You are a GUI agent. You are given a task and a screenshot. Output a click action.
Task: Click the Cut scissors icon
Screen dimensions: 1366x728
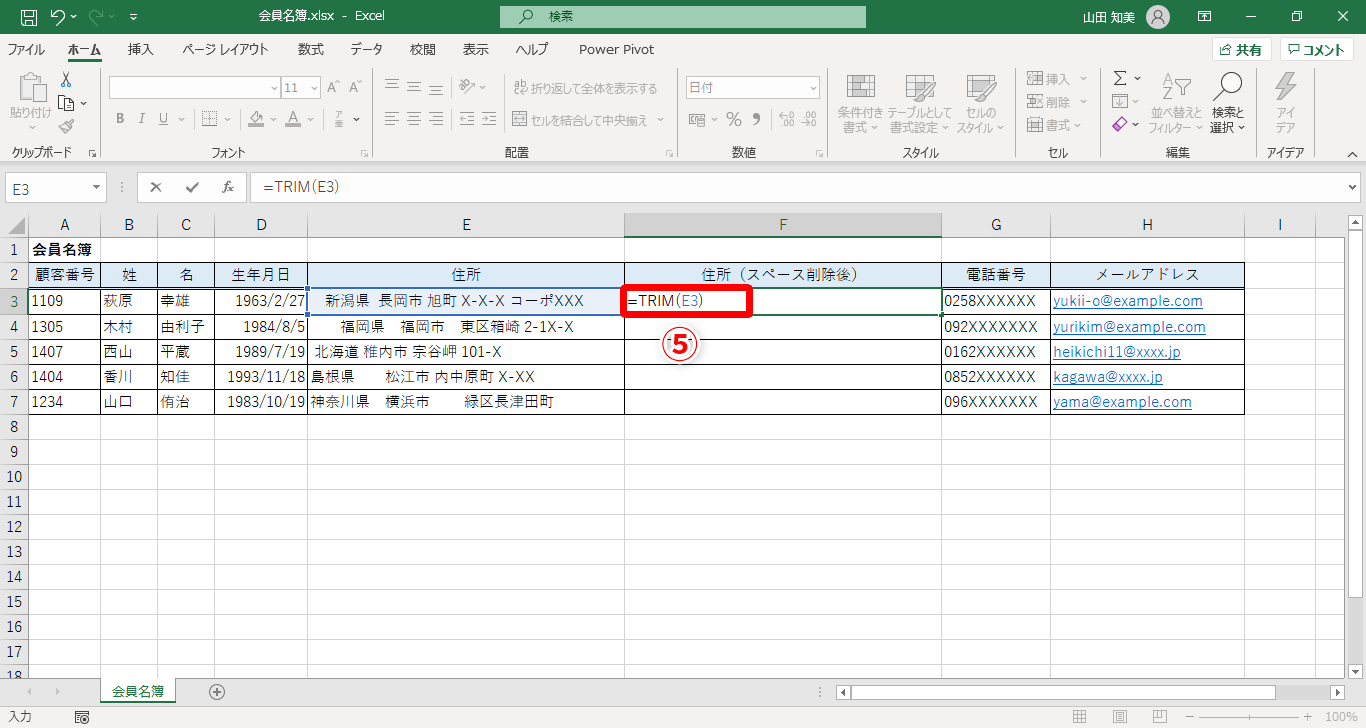(x=66, y=80)
